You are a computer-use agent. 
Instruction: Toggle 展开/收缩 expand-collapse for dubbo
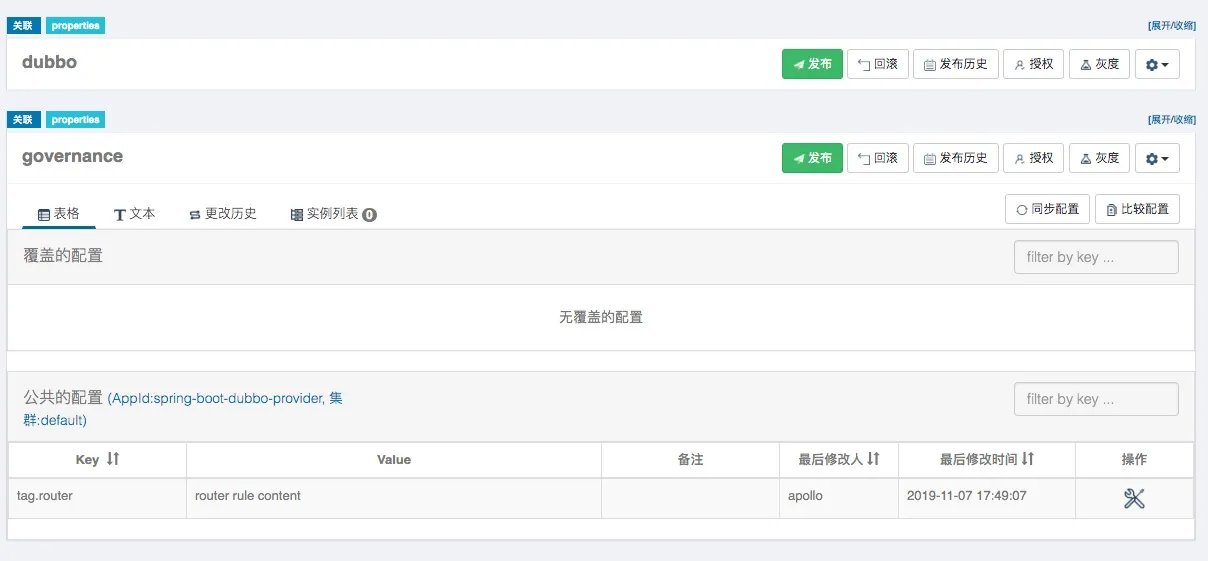tap(1171, 26)
